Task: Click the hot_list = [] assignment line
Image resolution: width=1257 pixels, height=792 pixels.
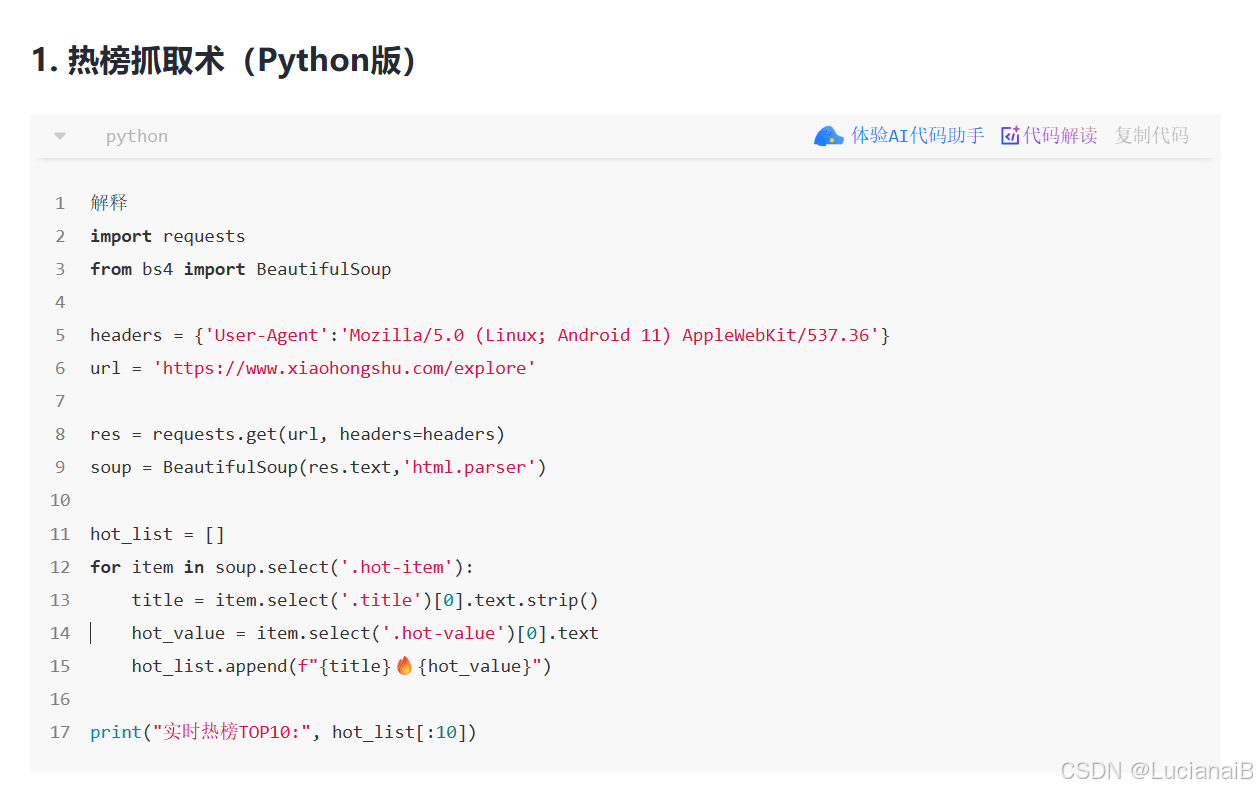Action: (x=157, y=534)
